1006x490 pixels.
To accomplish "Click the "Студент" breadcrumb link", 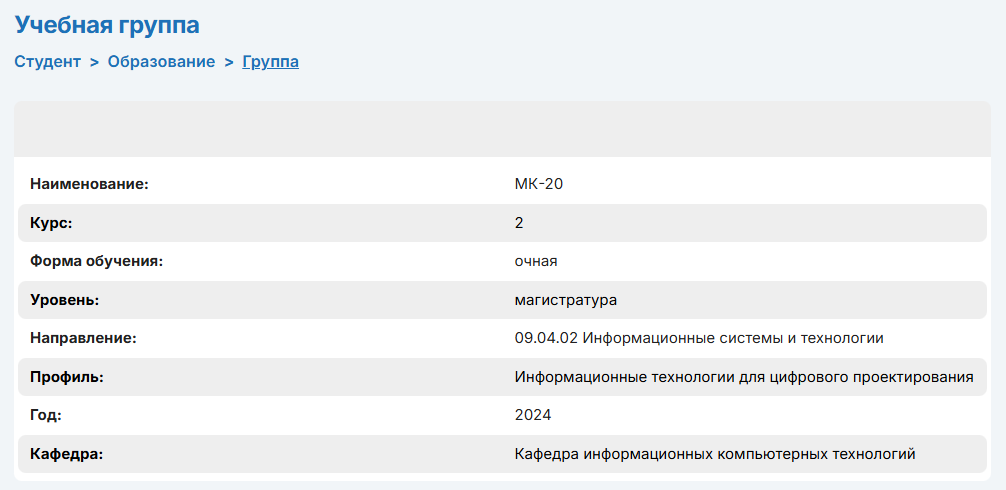I will click(47, 62).
